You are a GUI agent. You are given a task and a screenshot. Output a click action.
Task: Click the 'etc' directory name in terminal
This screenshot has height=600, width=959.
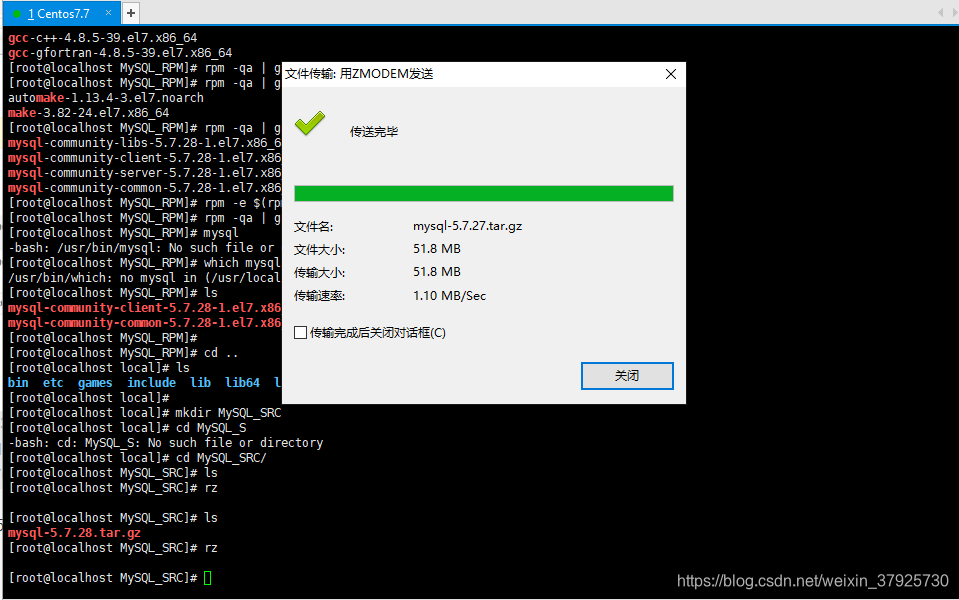[53, 383]
